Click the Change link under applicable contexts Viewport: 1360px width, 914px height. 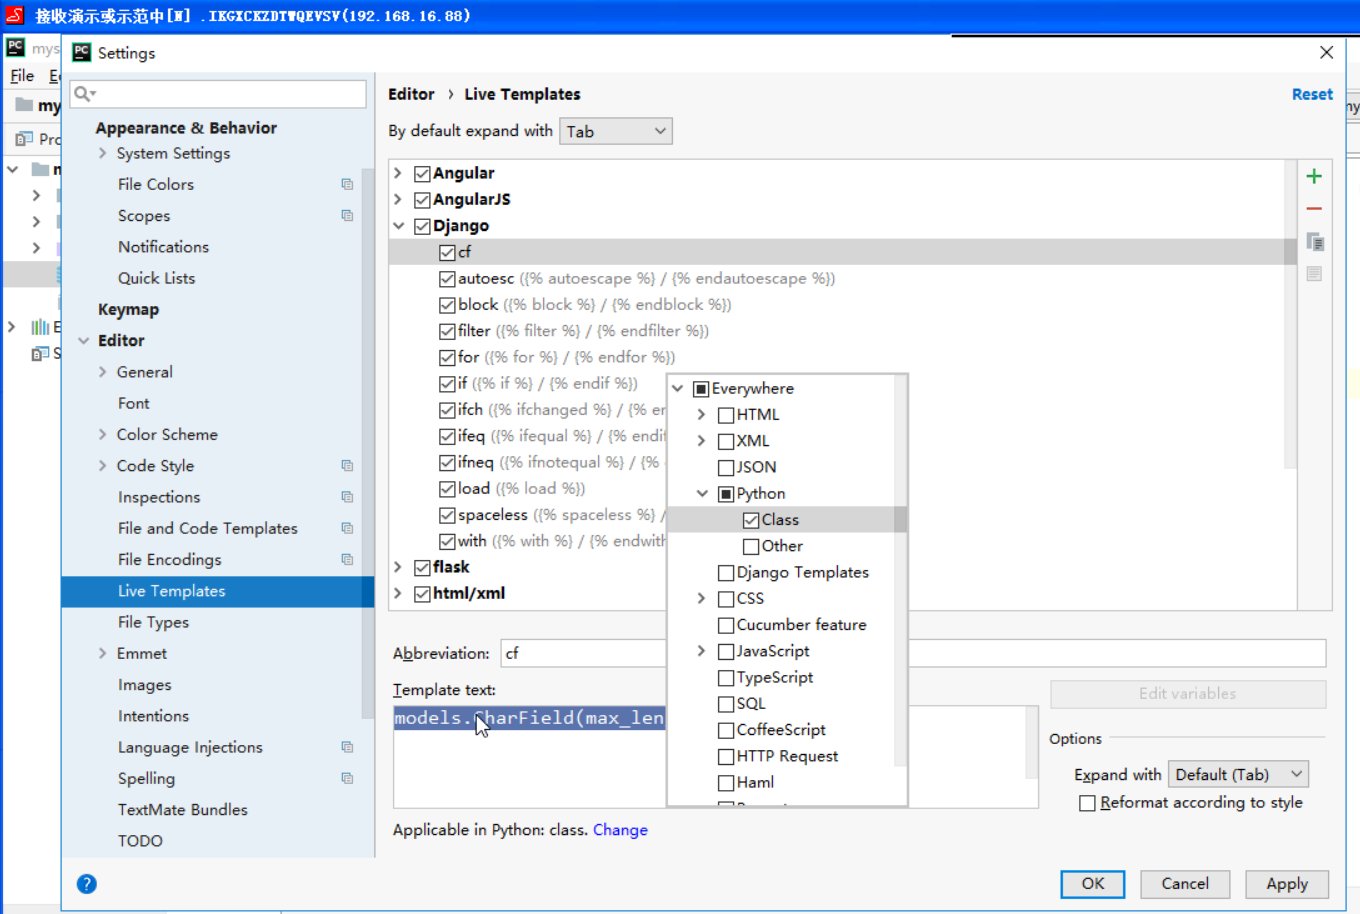click(620, 829)
